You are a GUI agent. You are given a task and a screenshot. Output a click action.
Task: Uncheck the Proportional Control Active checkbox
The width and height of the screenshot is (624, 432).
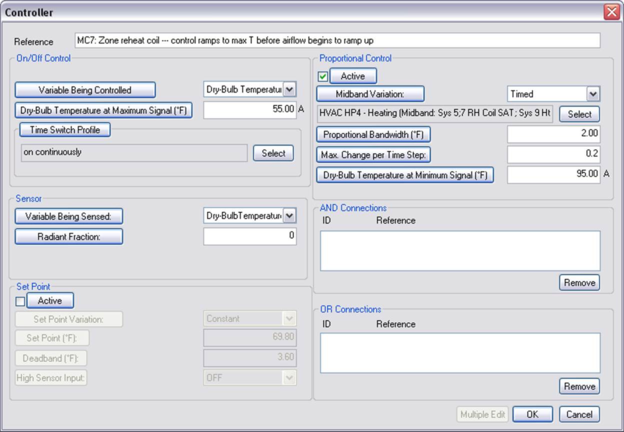[323, 76]
